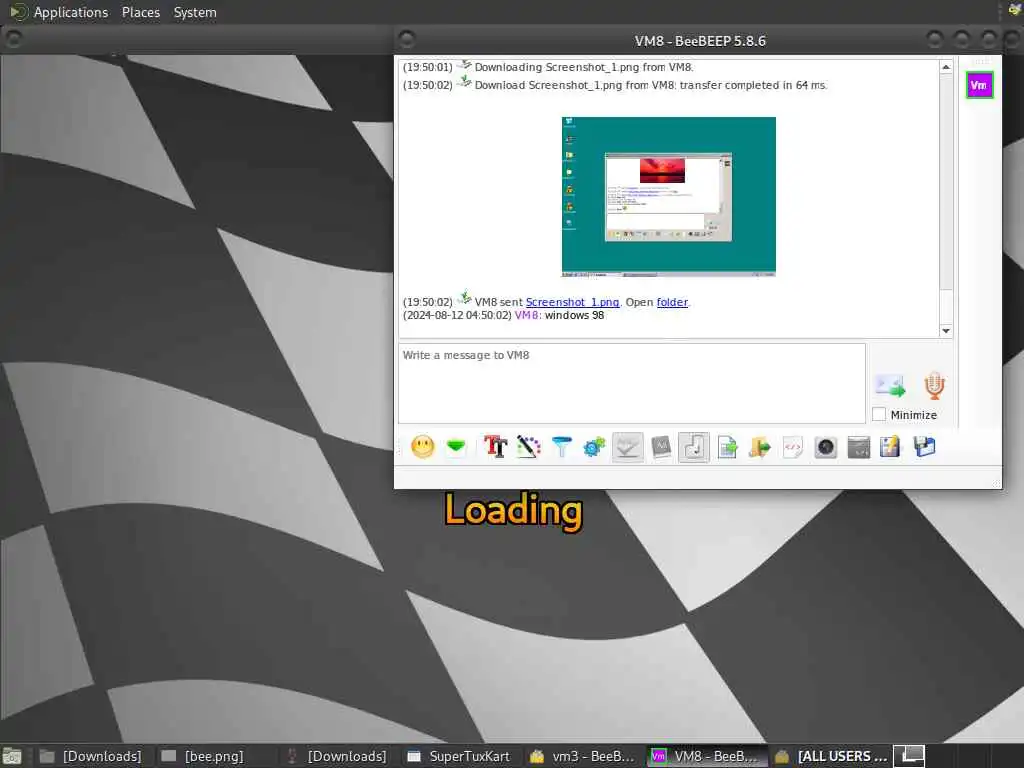The image size is (1024, 768).
Task: Click the round button left of the BeeBEEP title
Action: click(407, 39)
